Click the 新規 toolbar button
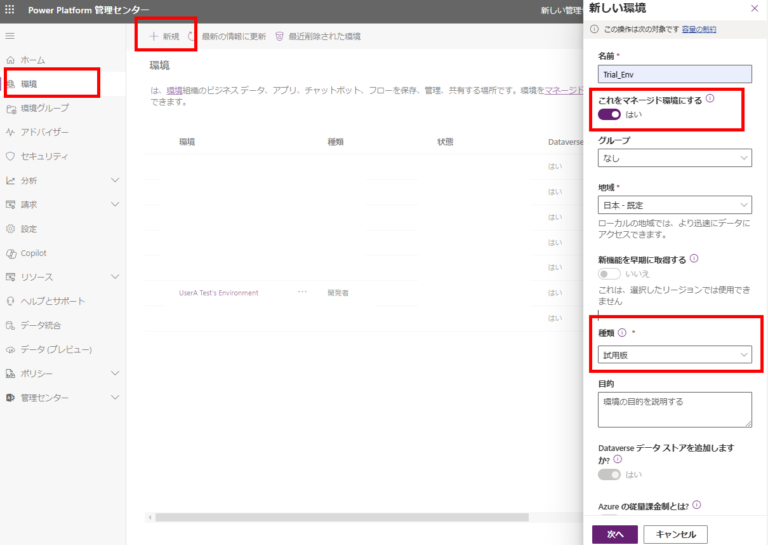This screenshot has width=768, height=545. [165, 36]
